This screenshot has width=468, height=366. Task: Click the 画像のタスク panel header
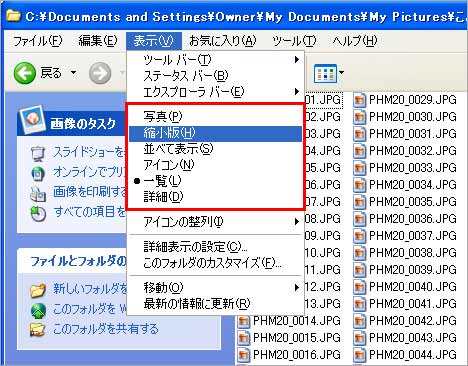click(x=72, y=124)
